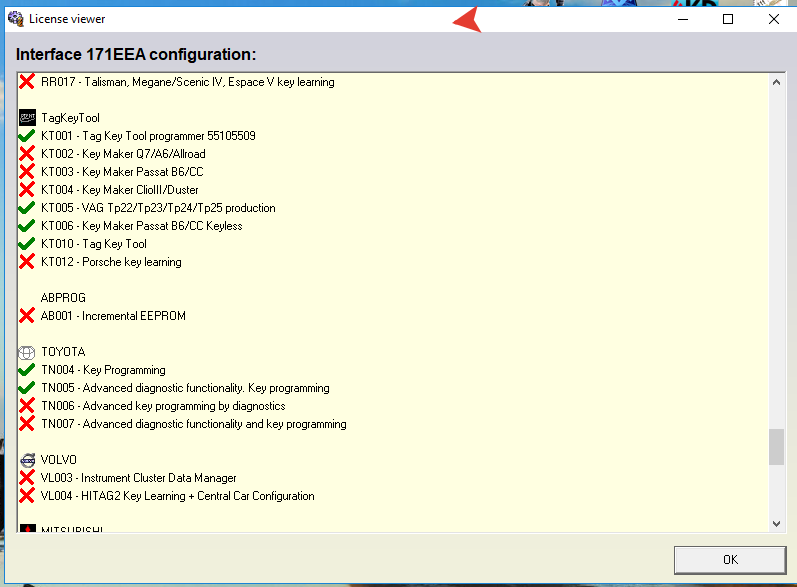Image resolution: width=797 pixels, height=587 pixels.
Task: Click red cross beside VL003 Instrument Cluster
Action: 27,478
